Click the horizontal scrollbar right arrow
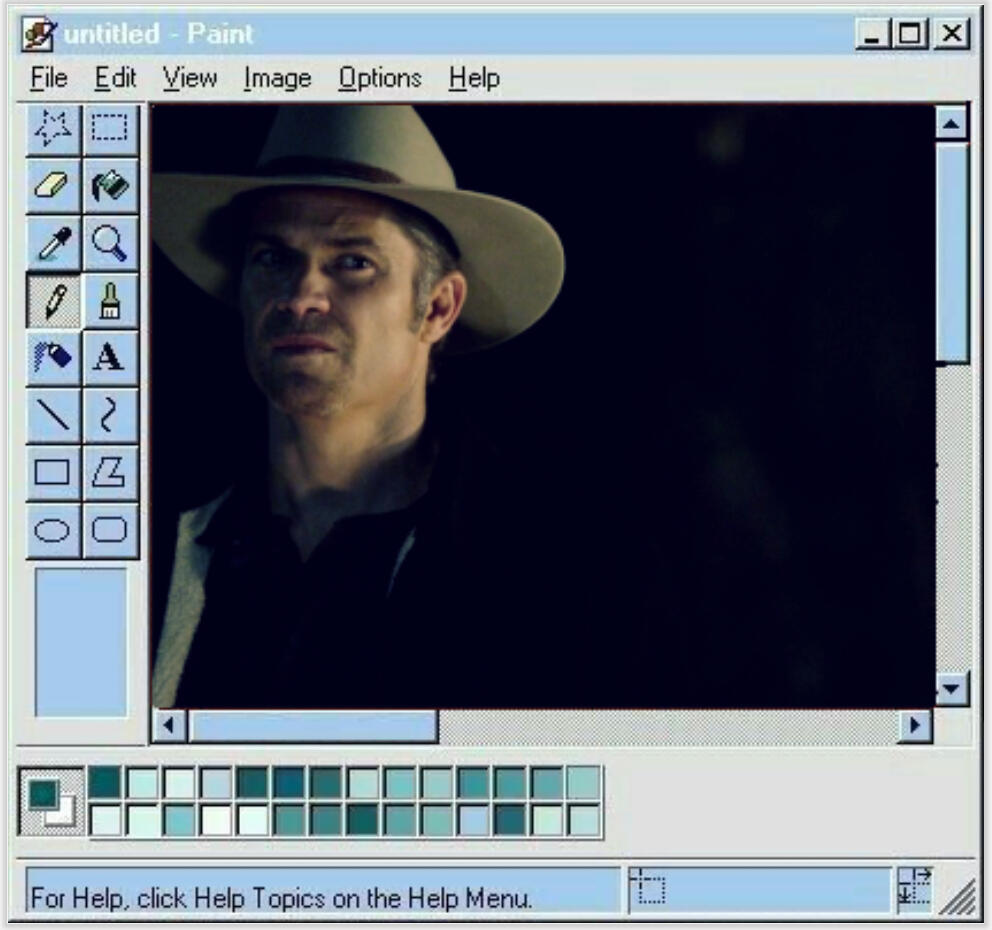 914,725
